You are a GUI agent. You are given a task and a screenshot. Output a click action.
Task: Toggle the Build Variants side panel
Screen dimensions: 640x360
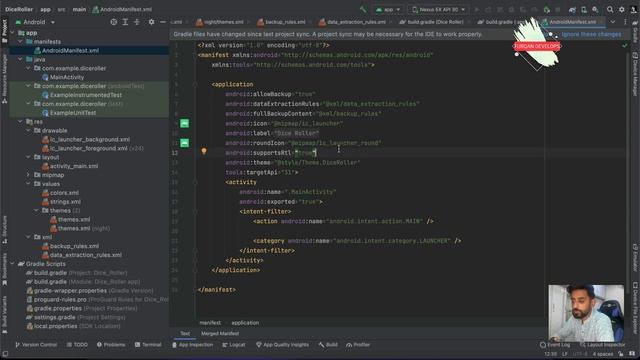click(4, 314)
